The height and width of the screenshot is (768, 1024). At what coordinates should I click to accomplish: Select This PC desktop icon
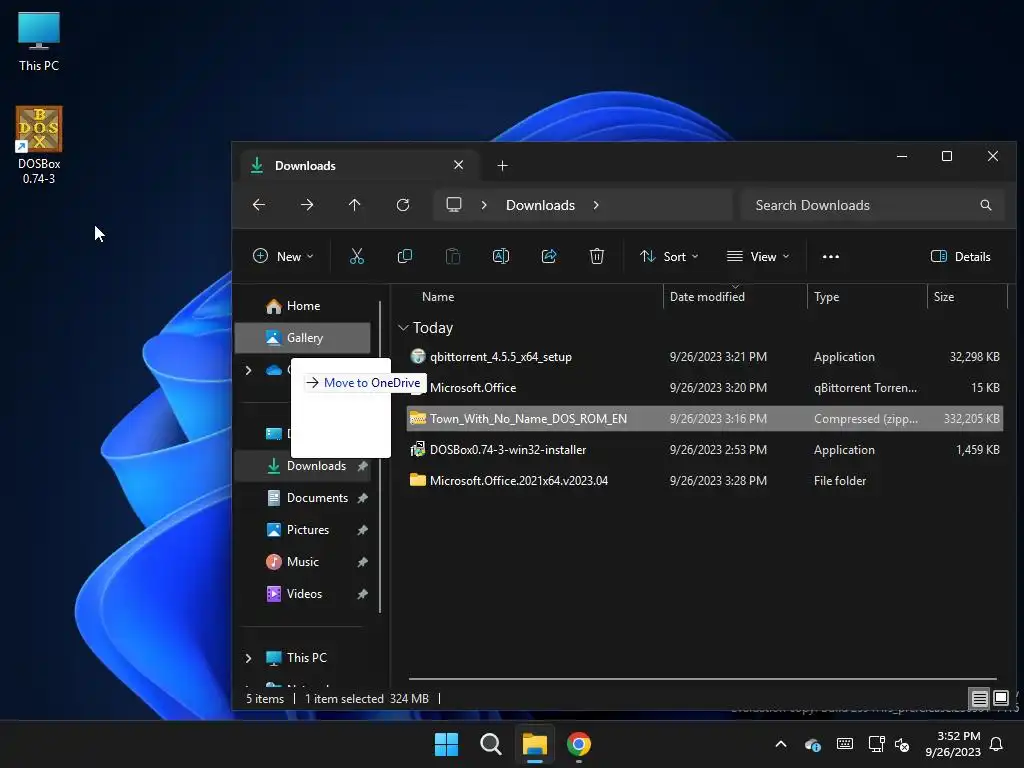click(x=39, y=41)
